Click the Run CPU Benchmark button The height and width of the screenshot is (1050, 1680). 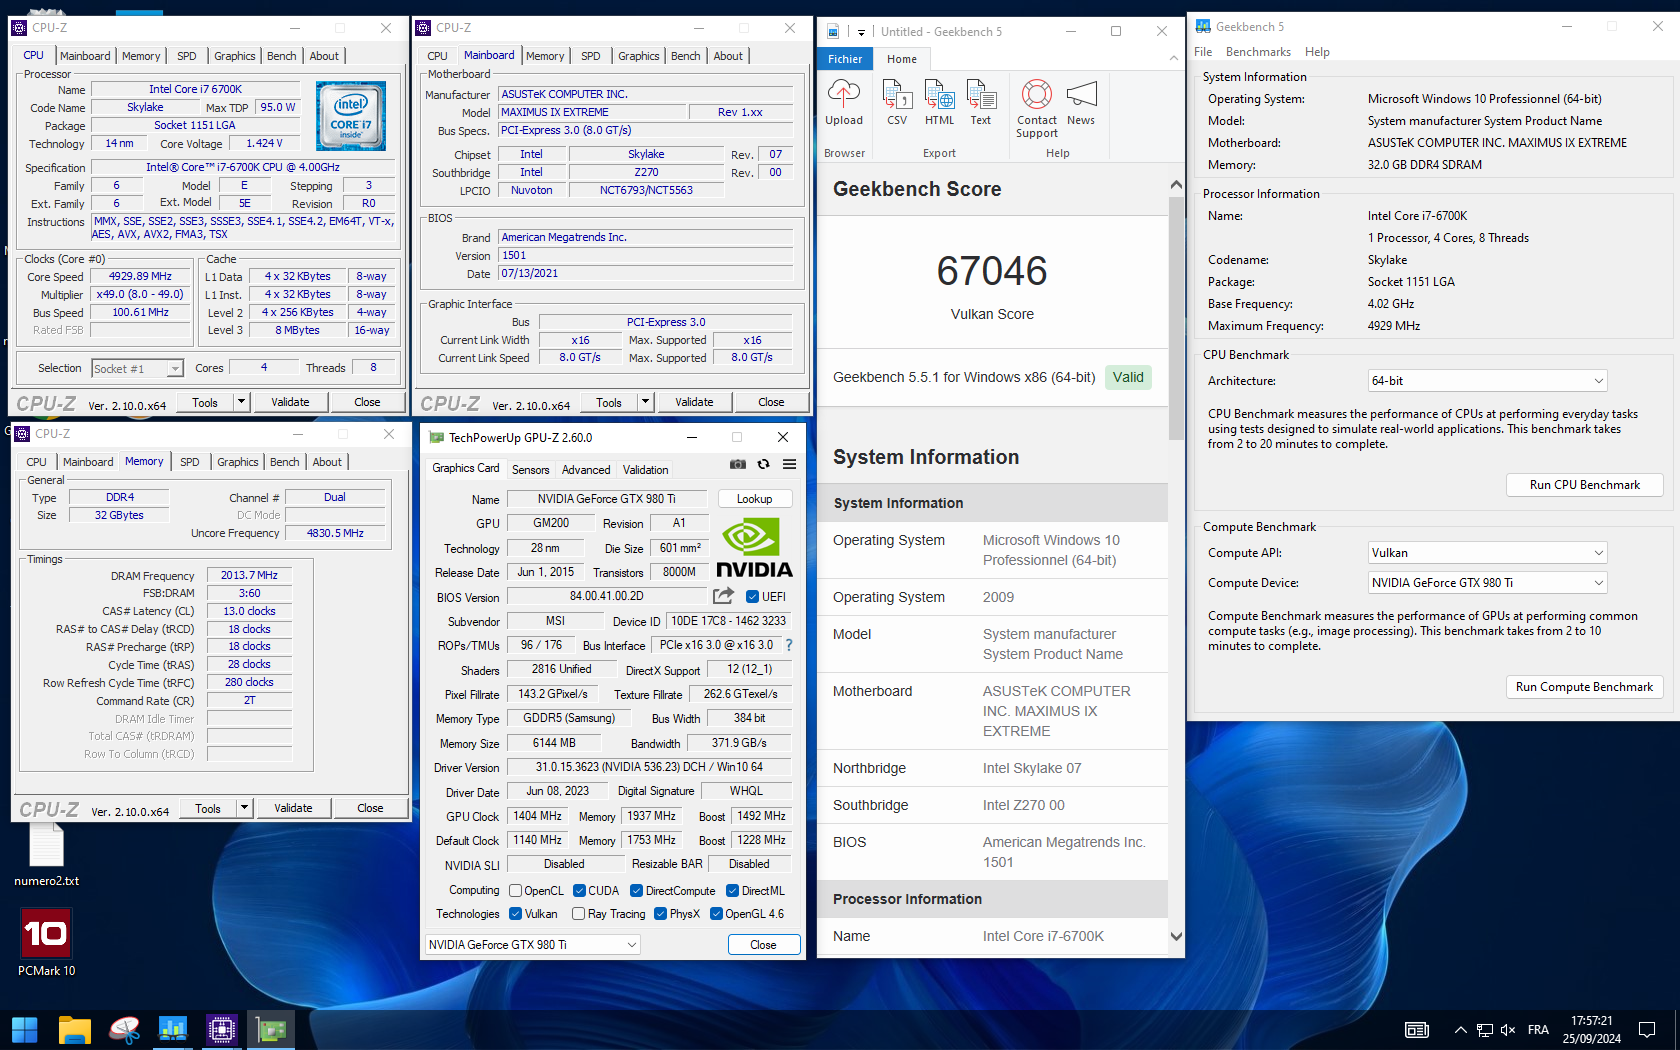click(x=1584, y=485)
